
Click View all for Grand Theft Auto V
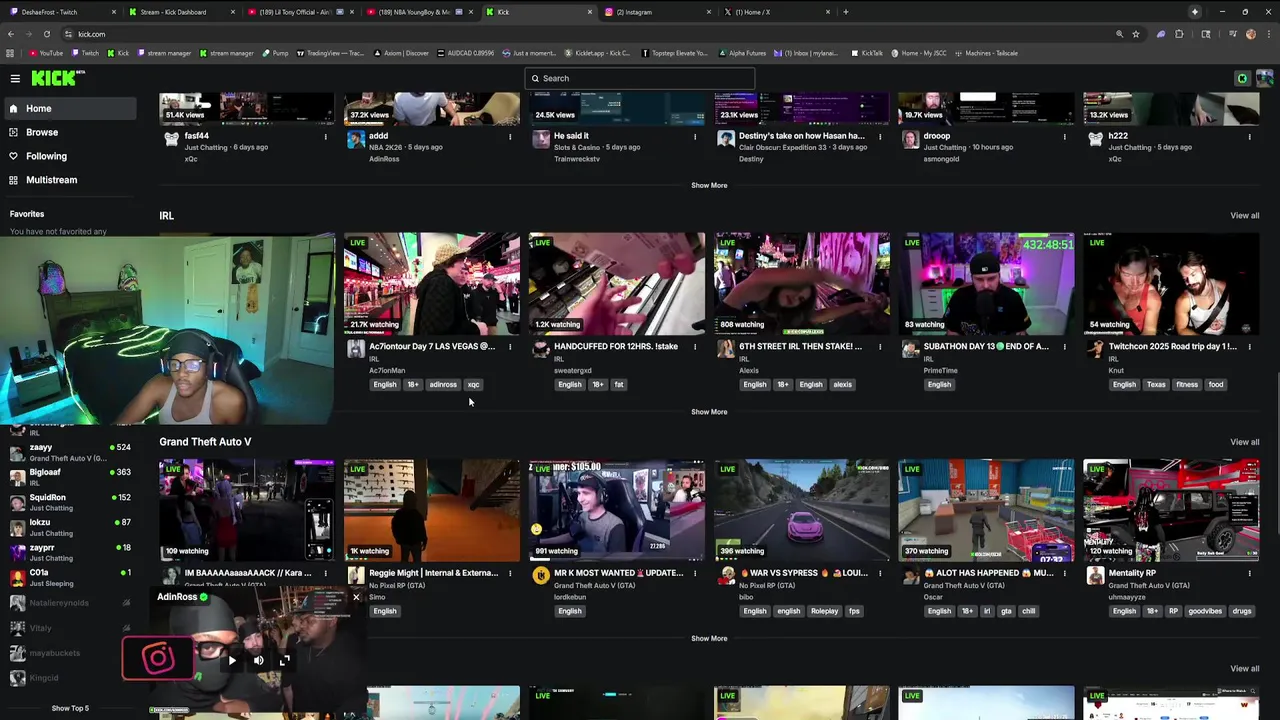click(1244, 442)
